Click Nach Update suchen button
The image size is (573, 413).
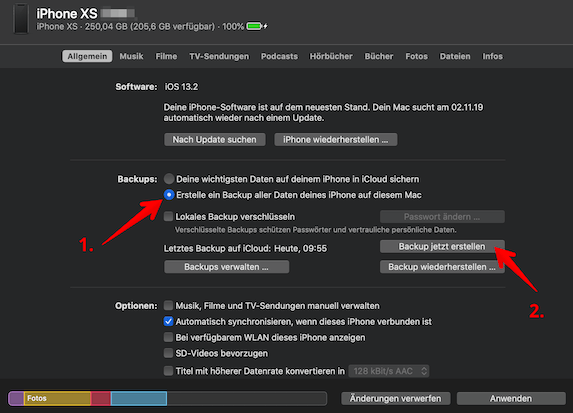click(215, 140)
